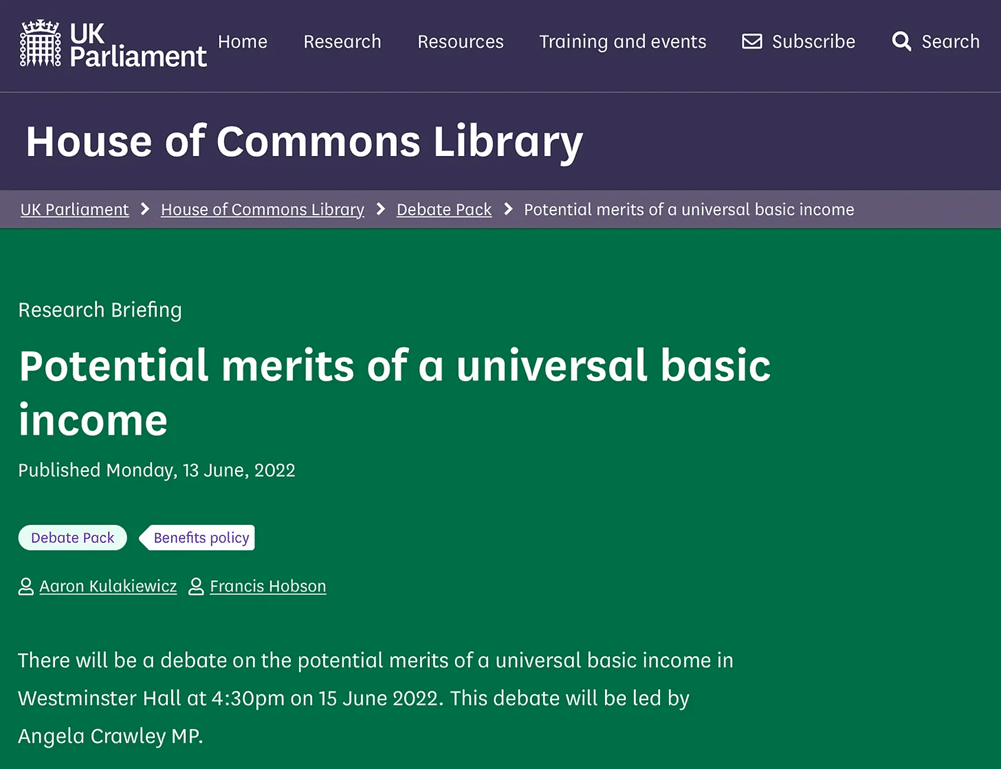Image resolution: width=1001 pixels, height=769 pixels.
Task: Click the person icon beside Francis Hobson
Action: [x=196, y=586]
